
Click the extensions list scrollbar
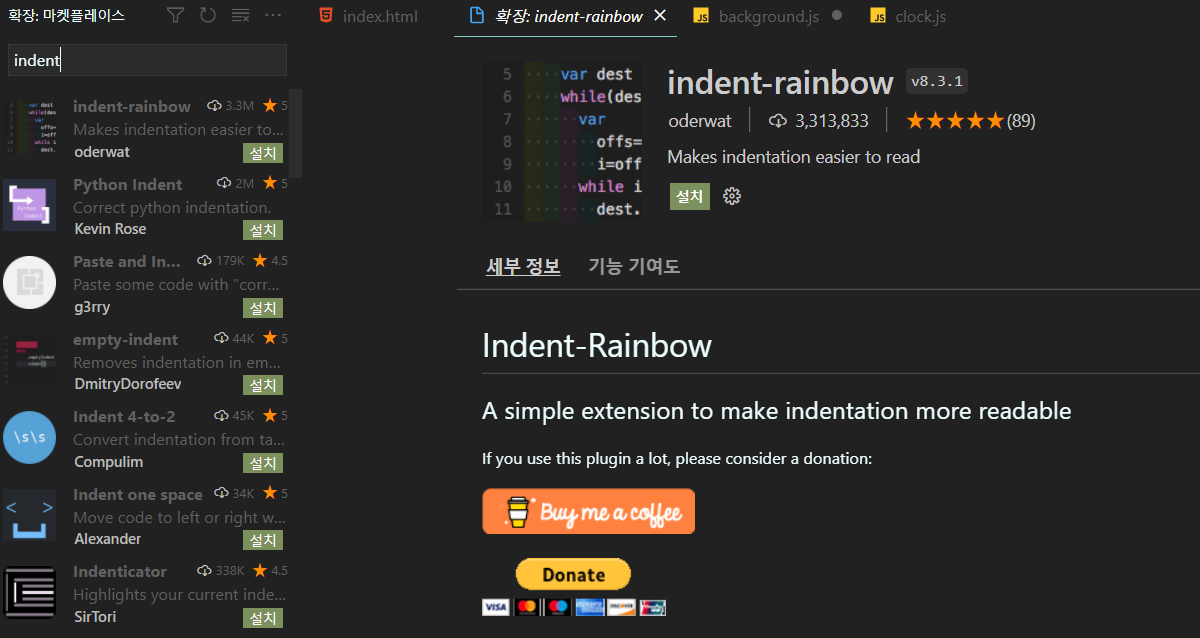[296, 132]
